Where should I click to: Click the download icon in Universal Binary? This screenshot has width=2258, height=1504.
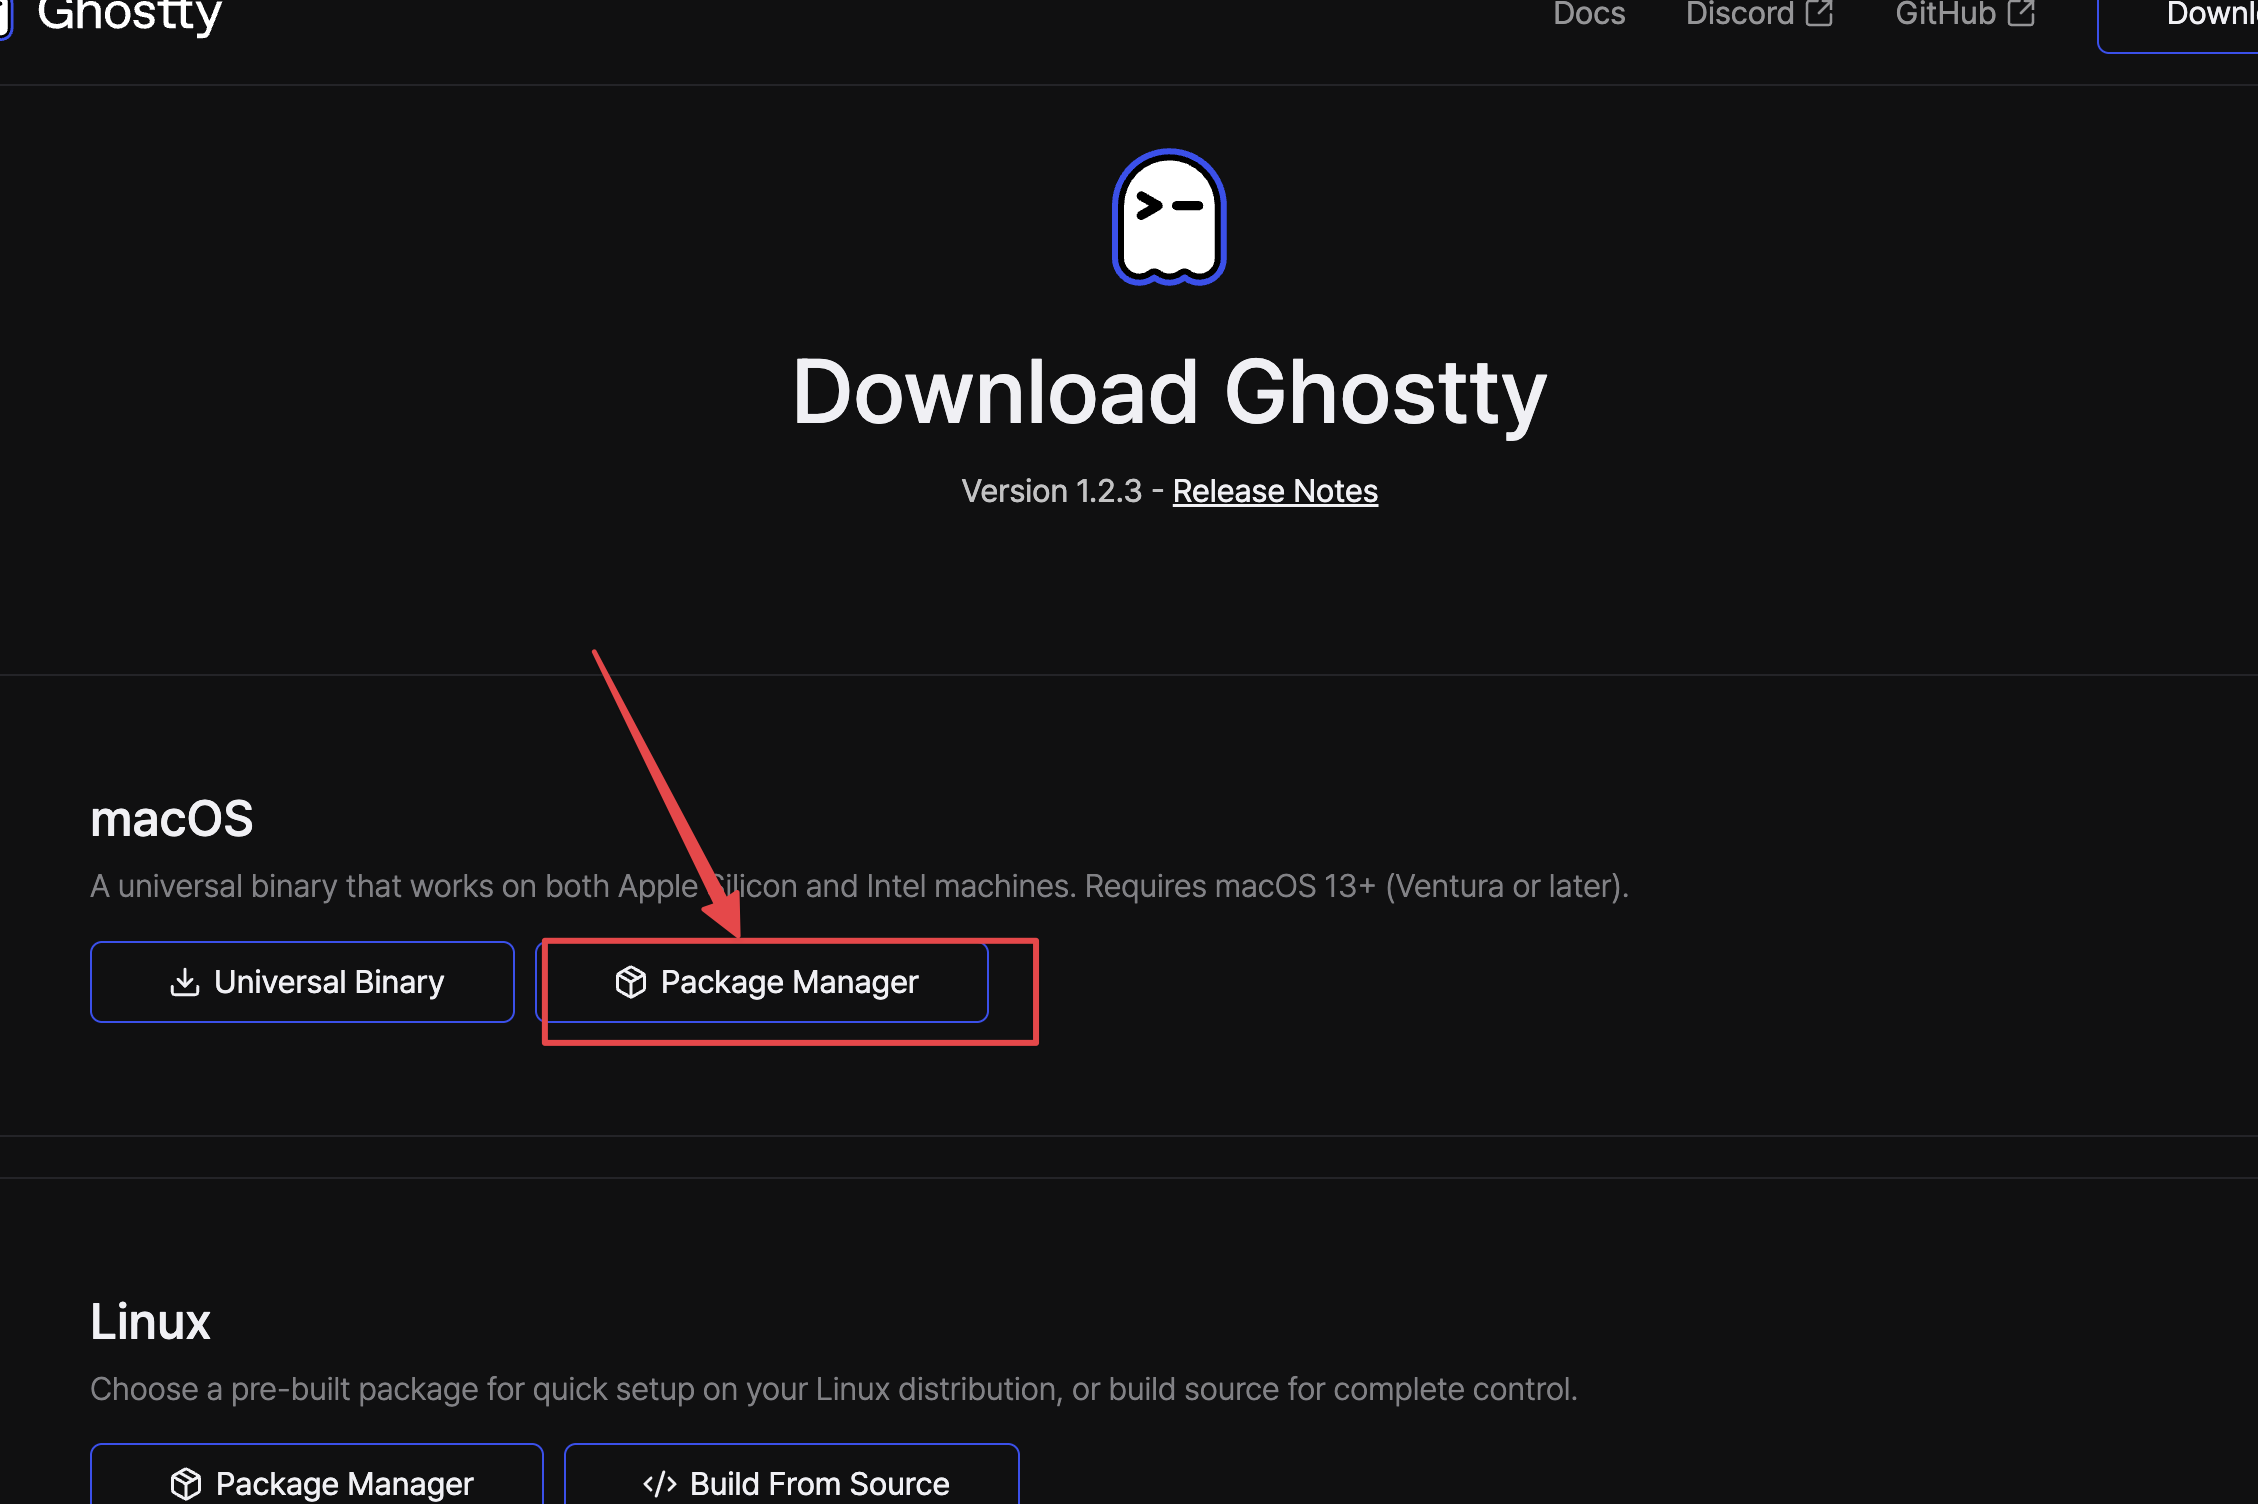pos(185,982)
